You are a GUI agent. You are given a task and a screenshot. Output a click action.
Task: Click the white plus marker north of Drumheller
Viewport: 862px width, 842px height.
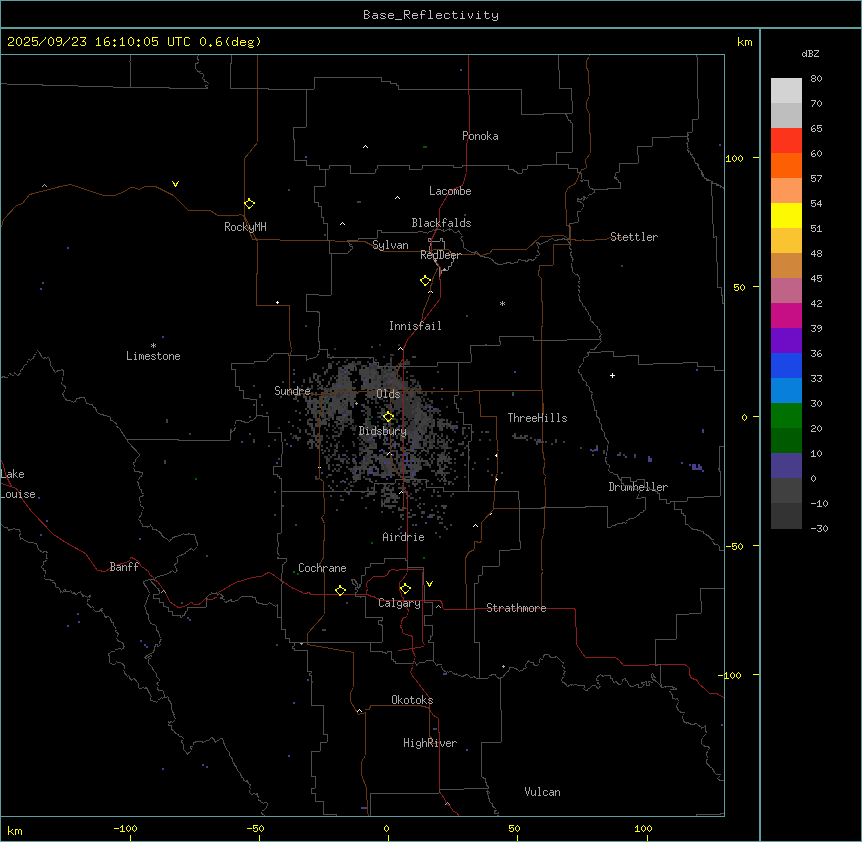pyautogui.click(x=612, y=376)
